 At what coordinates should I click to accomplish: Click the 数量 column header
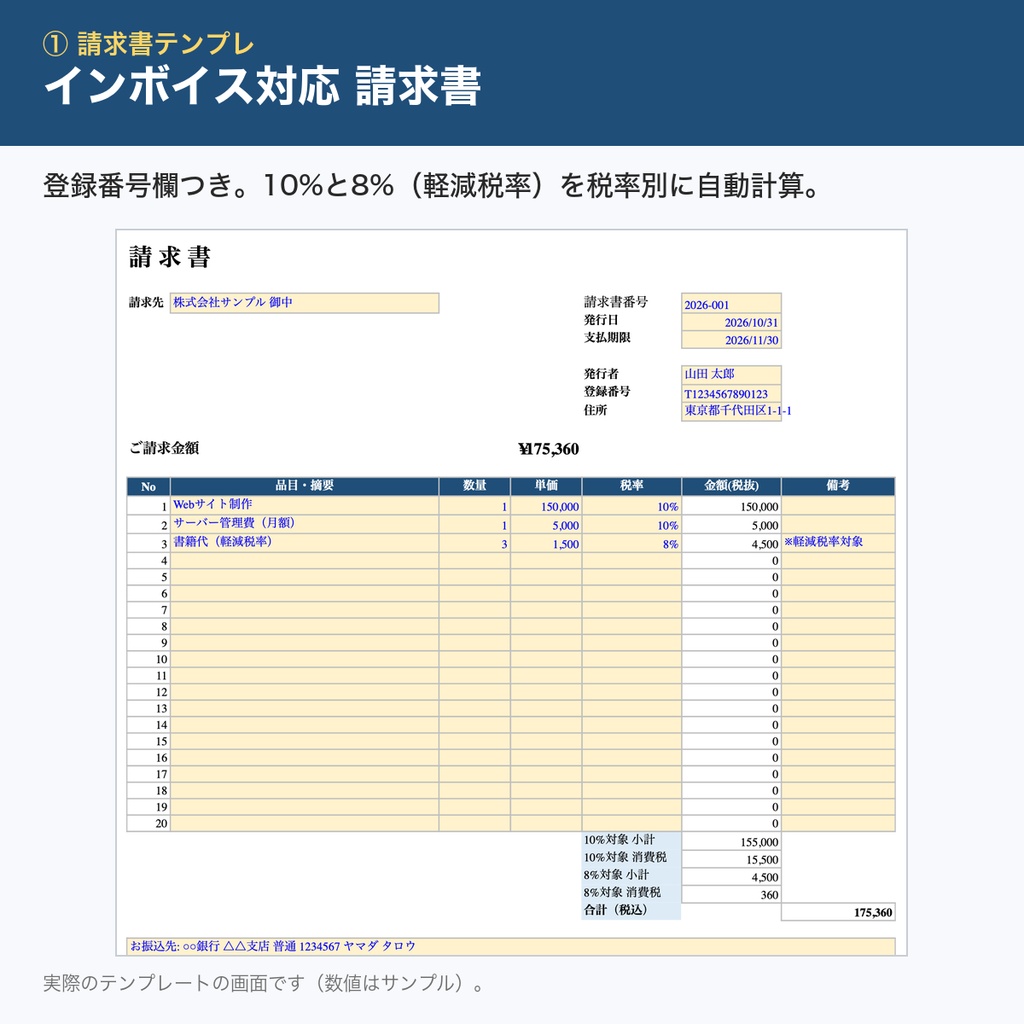point(475,486)
